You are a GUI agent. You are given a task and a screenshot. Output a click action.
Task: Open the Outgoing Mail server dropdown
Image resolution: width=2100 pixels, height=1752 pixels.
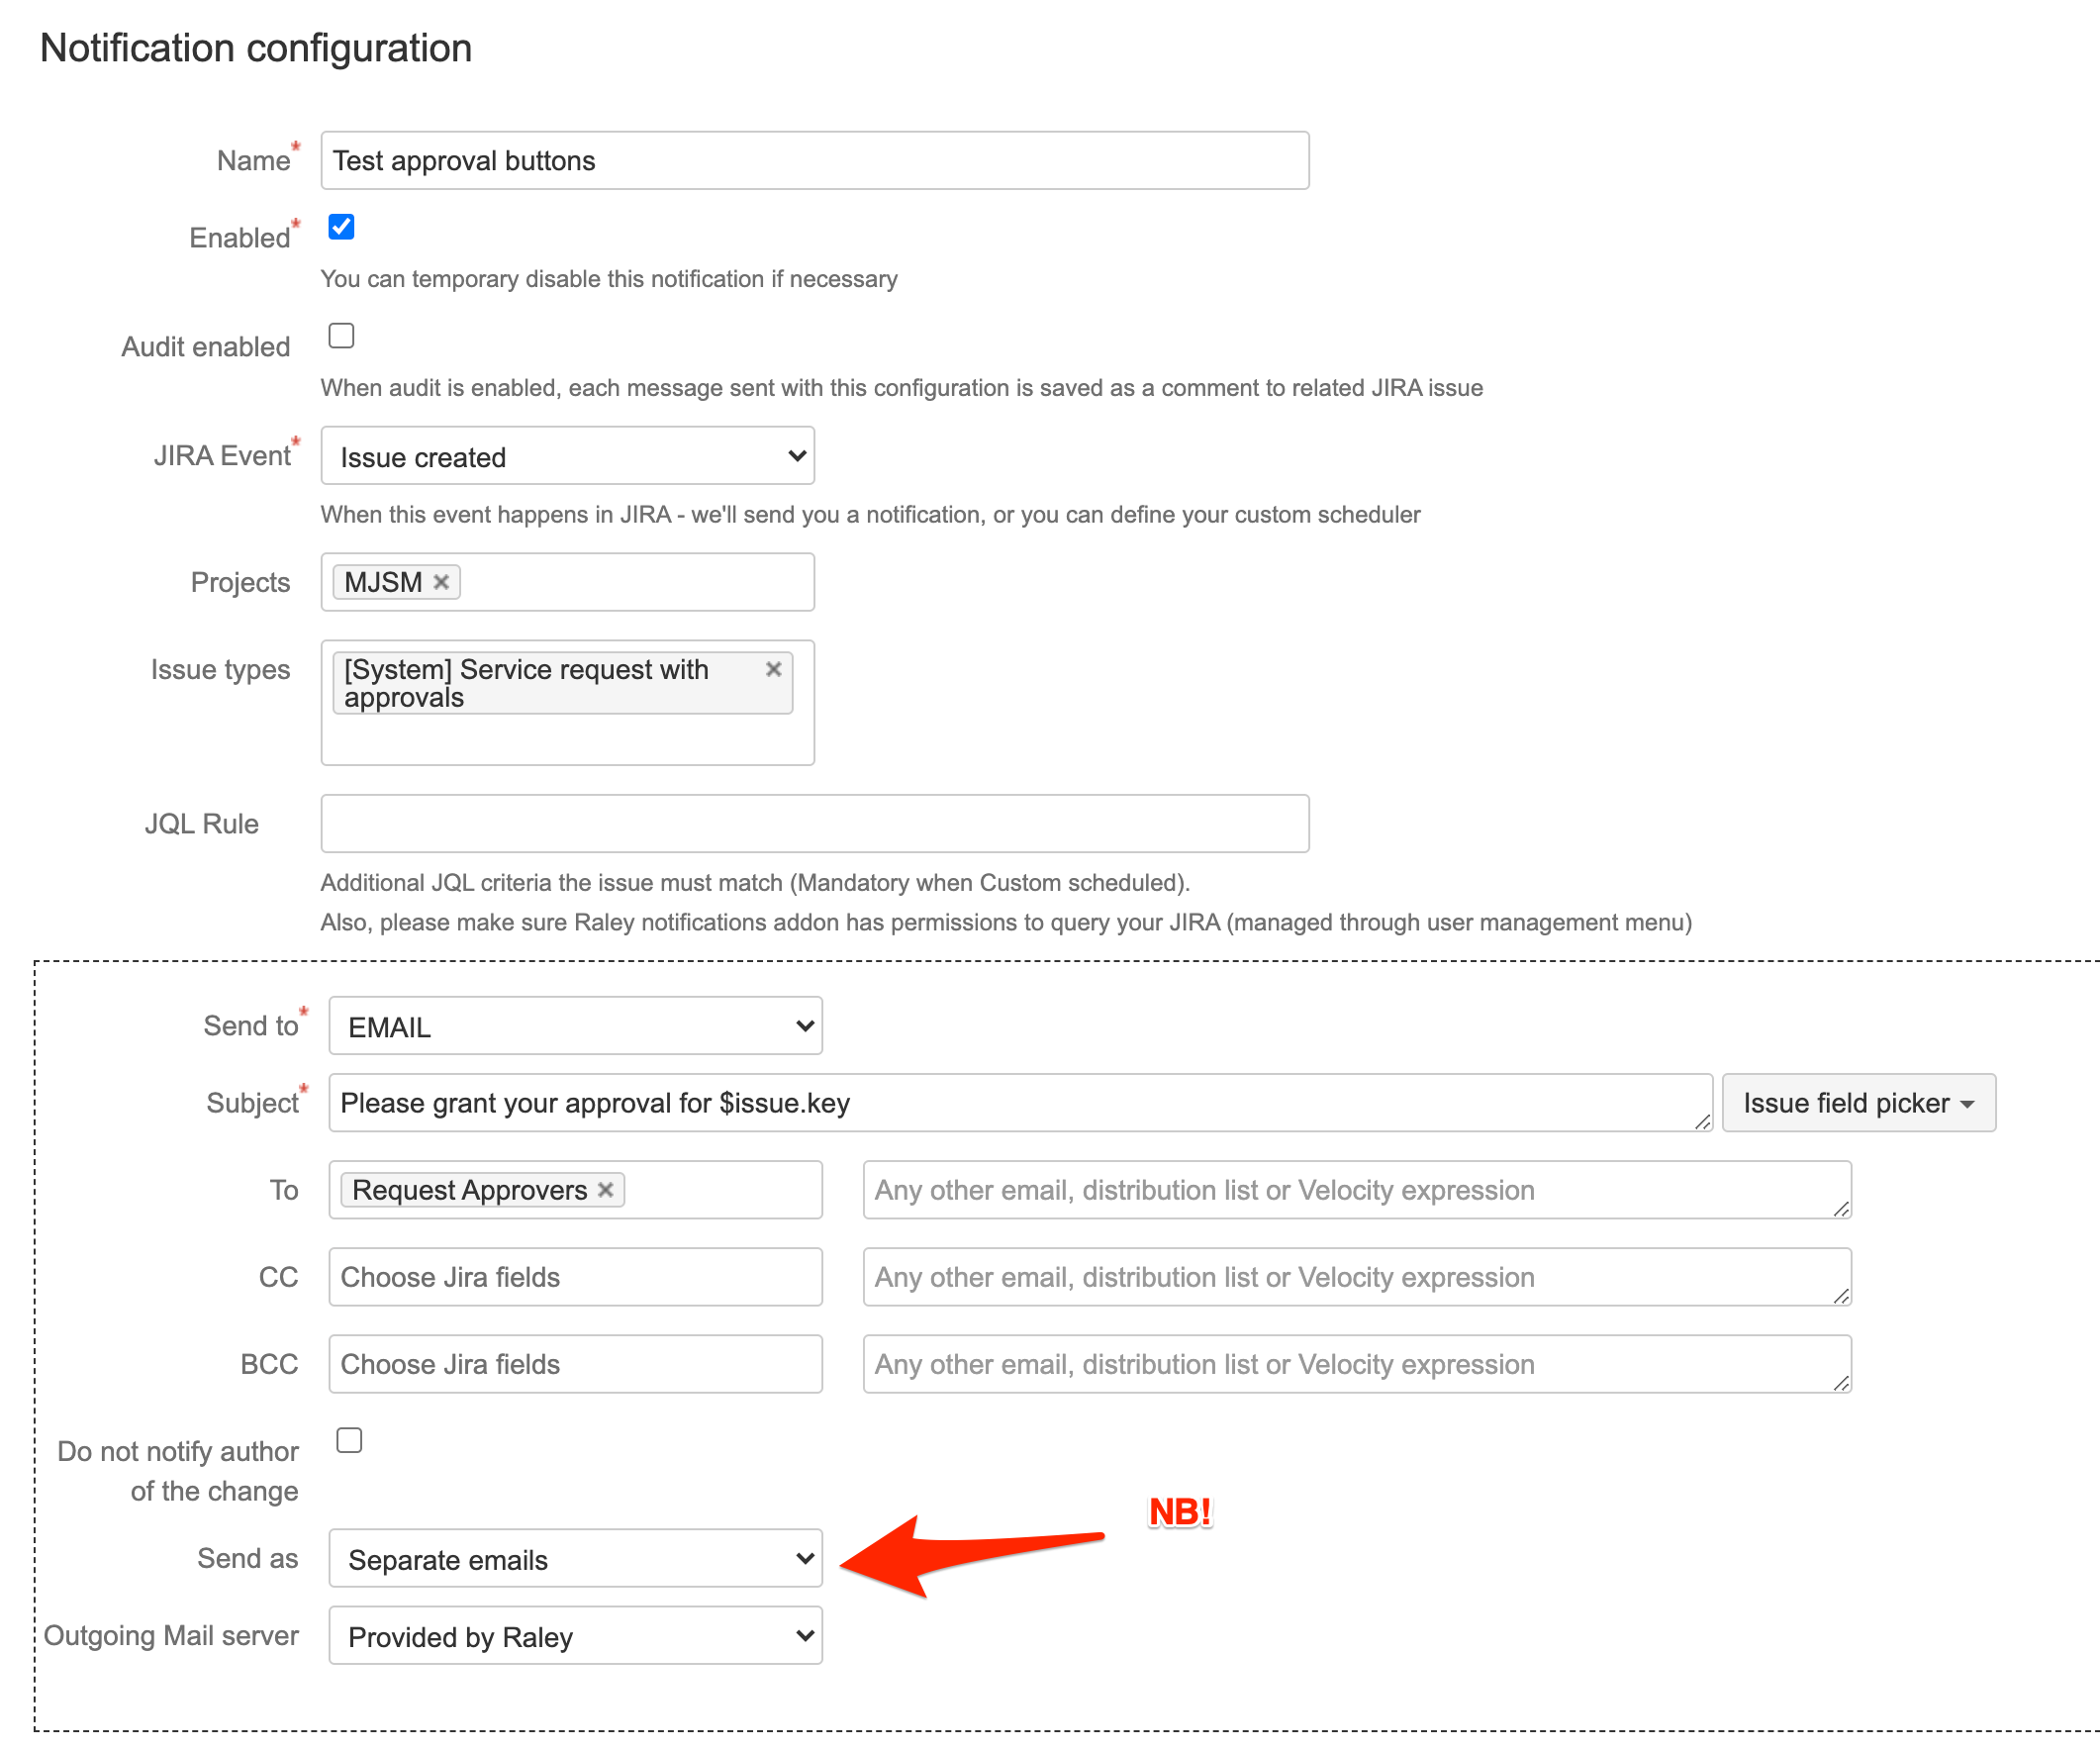[575, 1636]
